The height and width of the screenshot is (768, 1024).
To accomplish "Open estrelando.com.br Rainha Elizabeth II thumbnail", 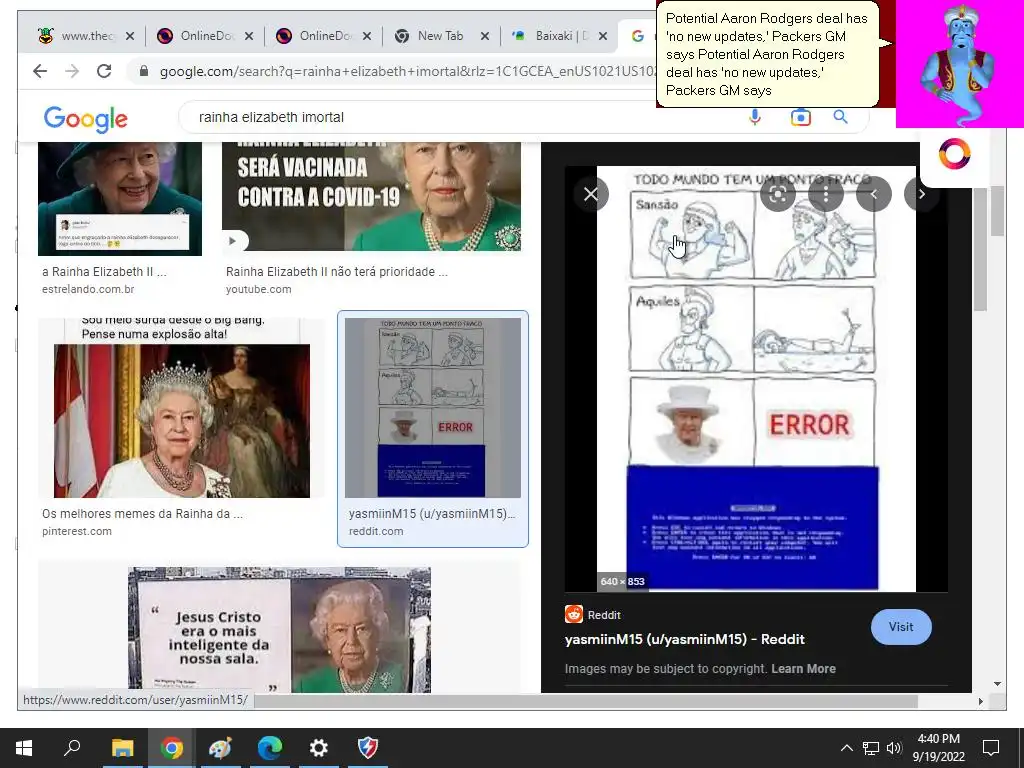I will (120, 199).
